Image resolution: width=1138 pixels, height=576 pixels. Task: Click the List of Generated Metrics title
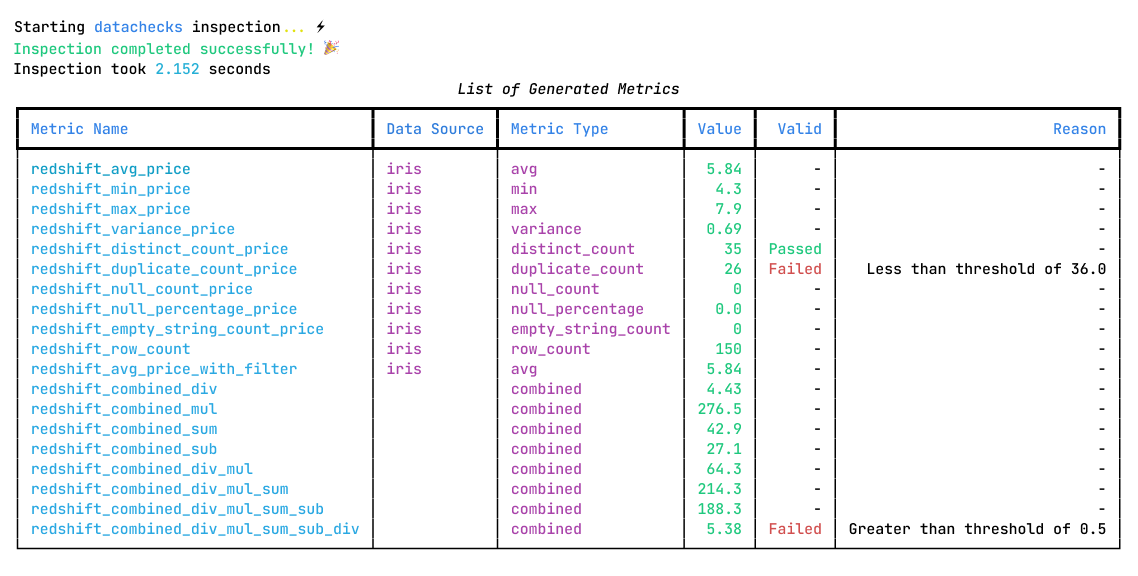[568, 88]
